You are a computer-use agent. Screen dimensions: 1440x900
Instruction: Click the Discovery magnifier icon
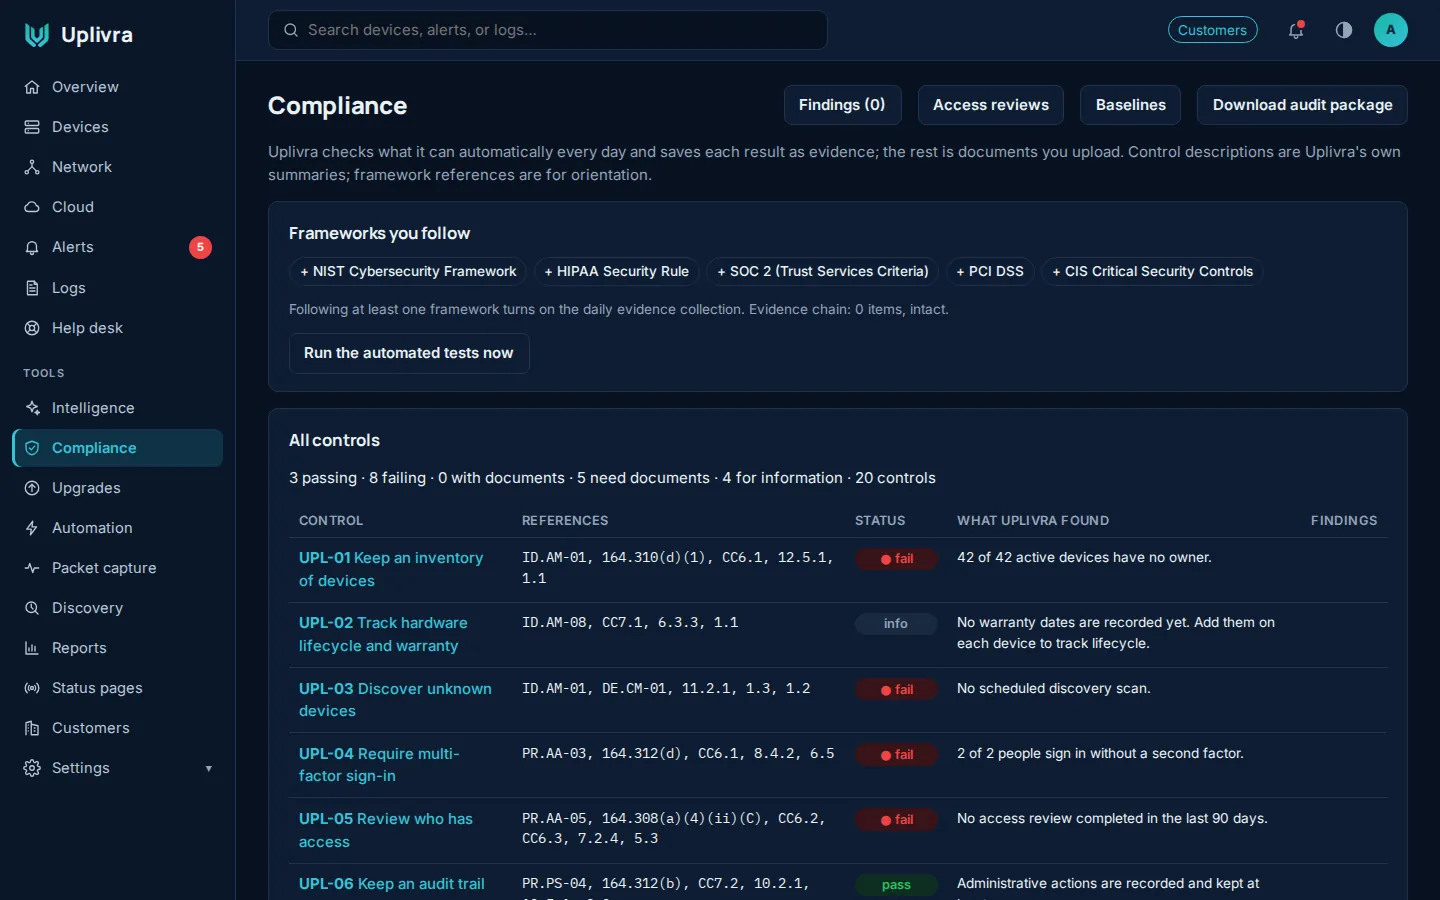pos(32,608)
